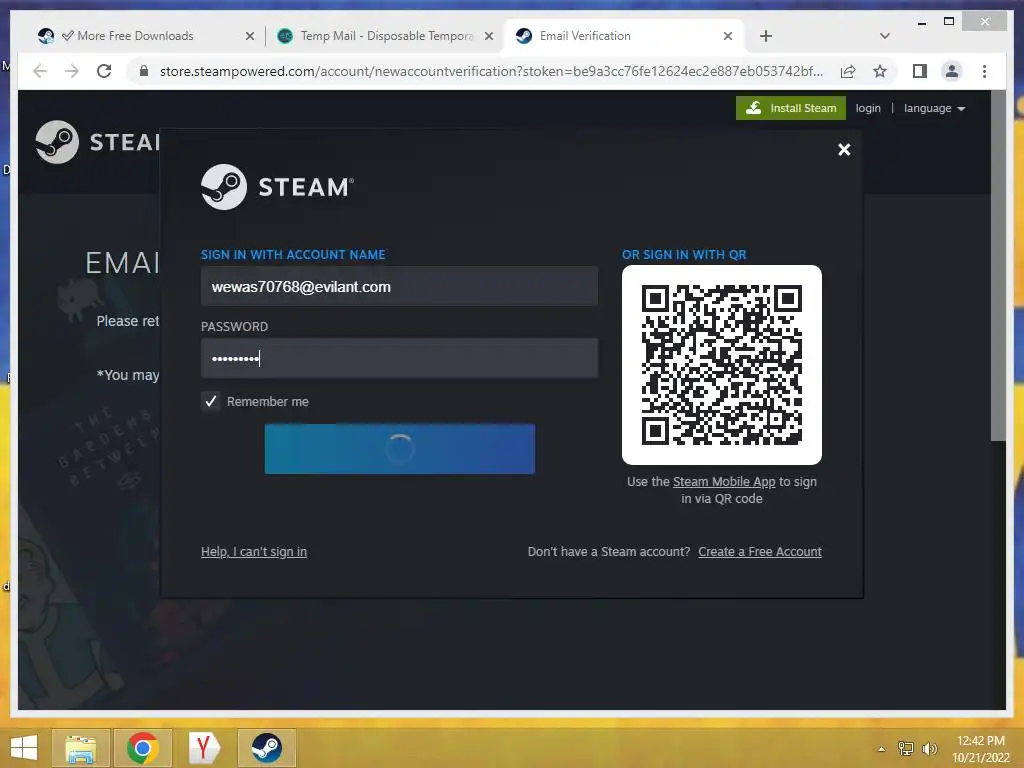Open Yandex browser from taskbar

204,748
